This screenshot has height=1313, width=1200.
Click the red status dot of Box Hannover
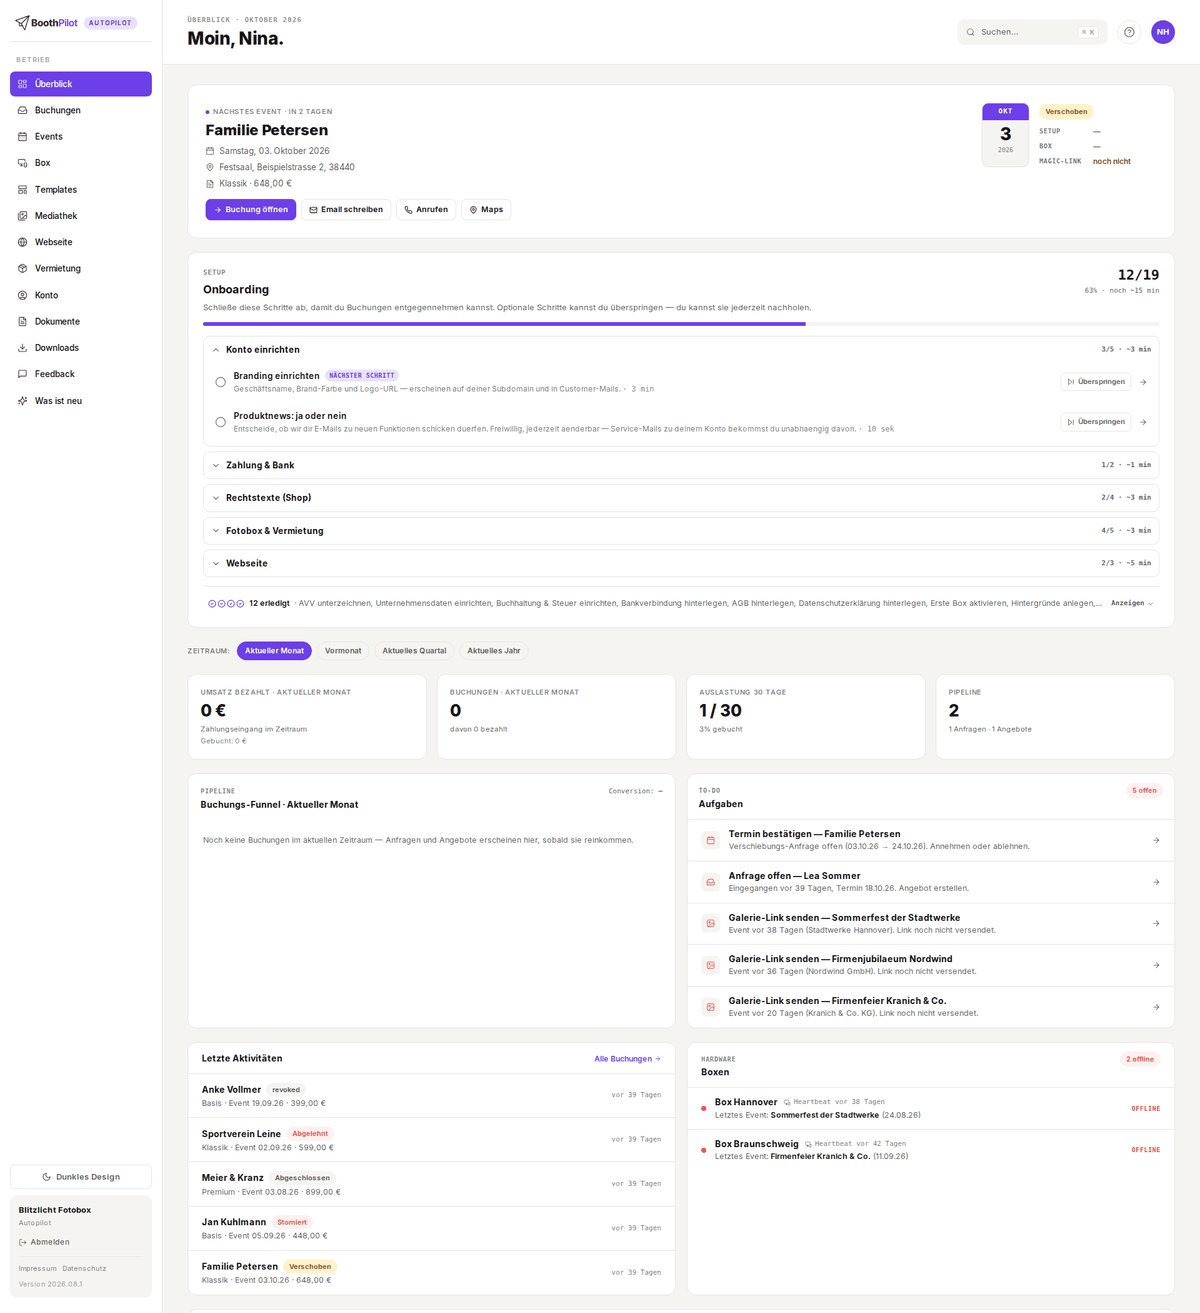[704, 1108]
